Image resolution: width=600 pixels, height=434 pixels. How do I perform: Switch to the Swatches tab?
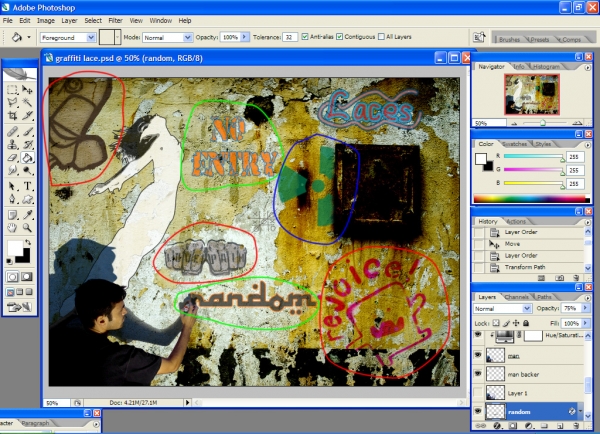[x=515, y=144]
